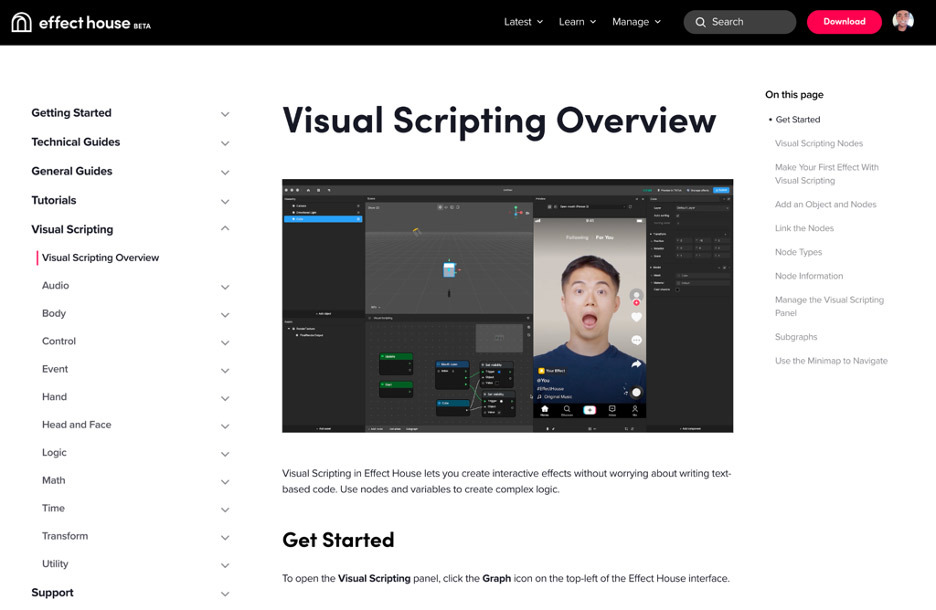Open Math sidebar item
The image size is (936, 610).
[54, 480]
